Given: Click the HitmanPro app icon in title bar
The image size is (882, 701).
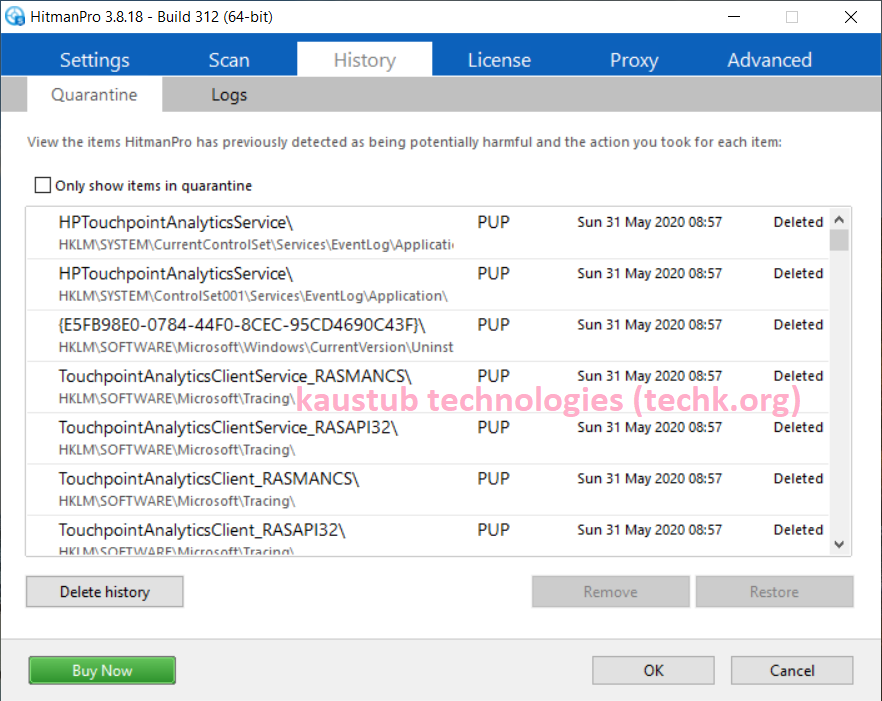Looking at the screenshot, I should 15,16.
